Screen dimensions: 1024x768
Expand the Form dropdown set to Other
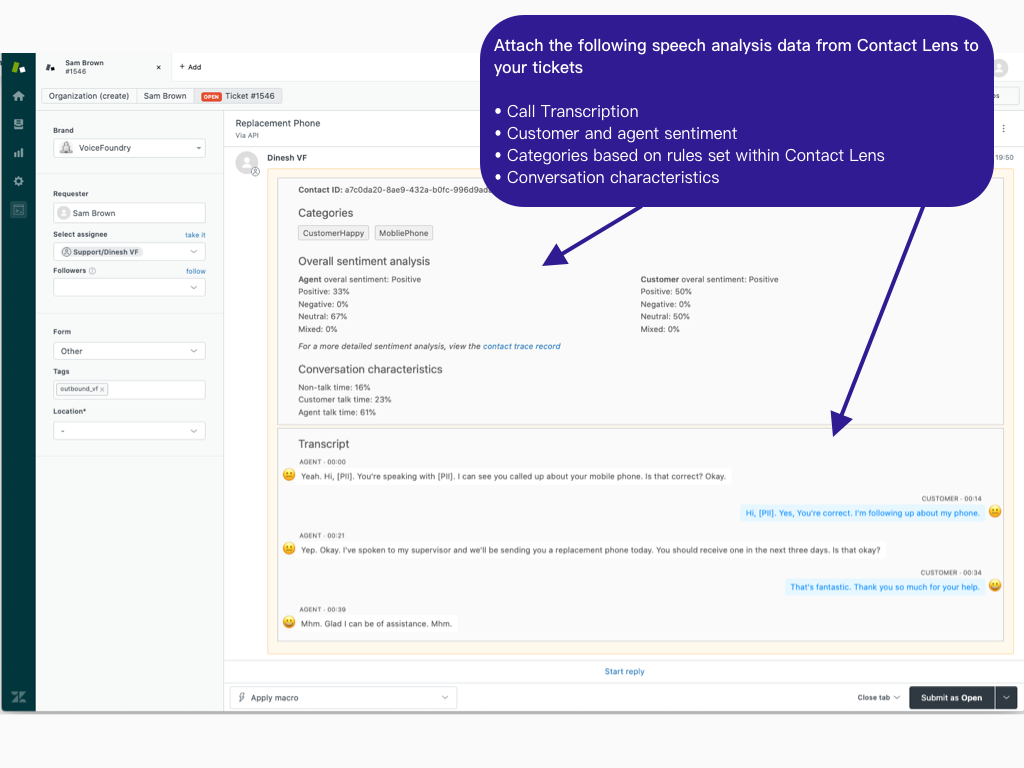pyautogui.click(x=129, y=351)
